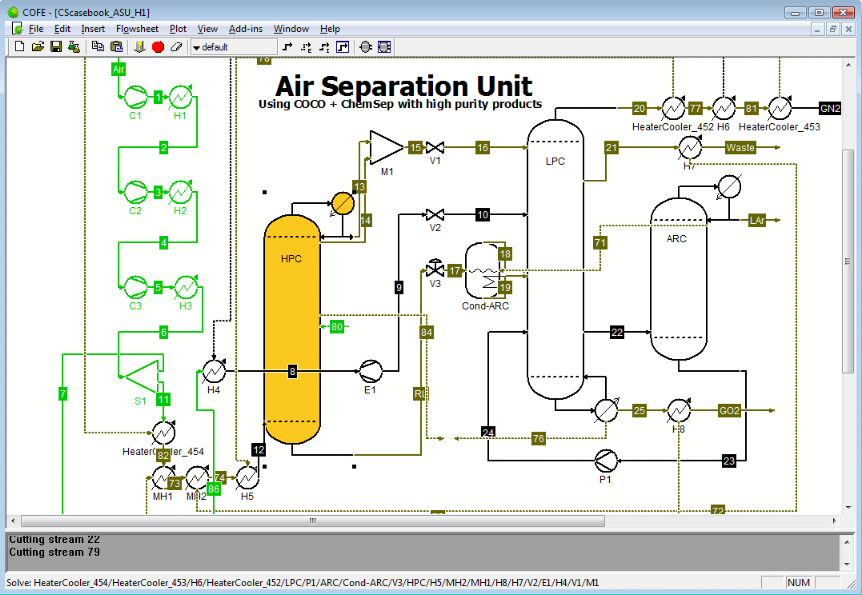Select the yellow HPC column
This screenshot has height=595, width=862.
pos(292,329)
